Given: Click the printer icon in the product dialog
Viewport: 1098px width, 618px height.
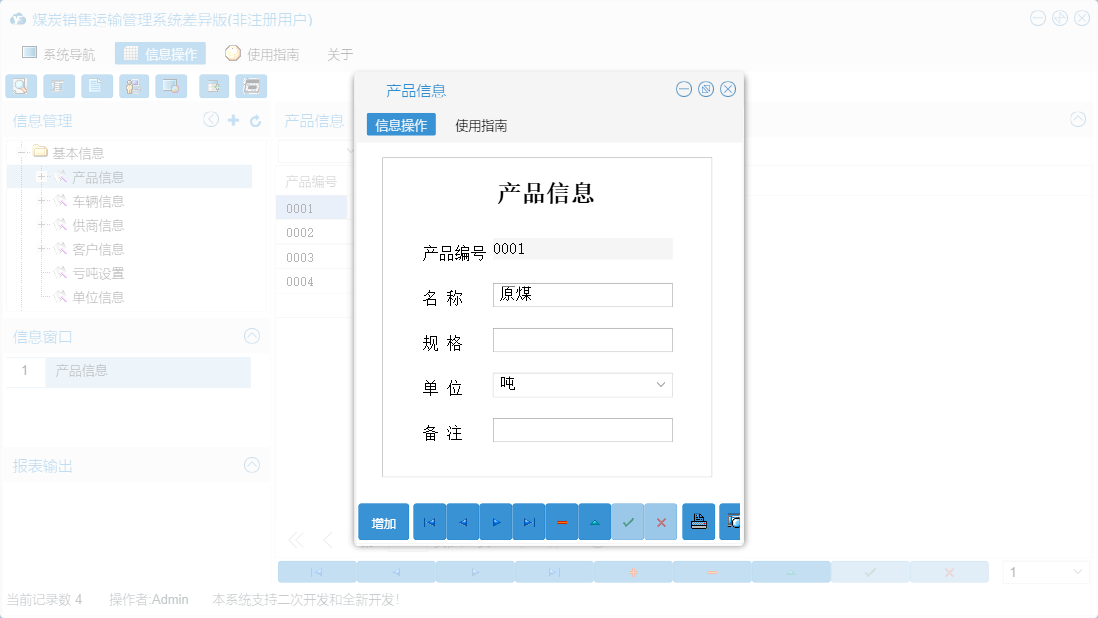Looking at the screenshot, I should [x=698, y=521].
